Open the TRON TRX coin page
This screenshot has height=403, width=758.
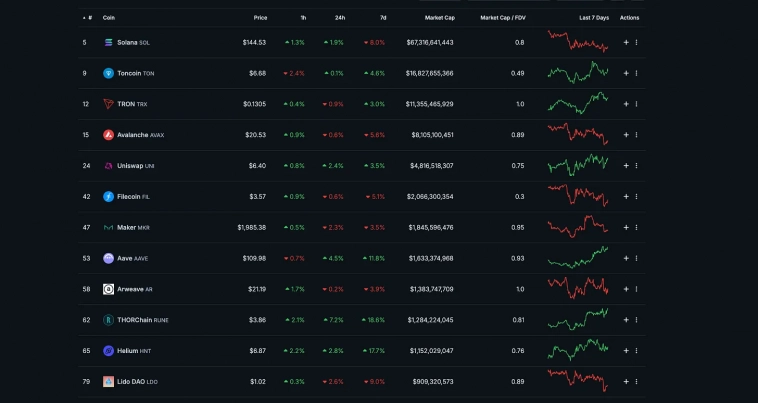click(132, 104)
